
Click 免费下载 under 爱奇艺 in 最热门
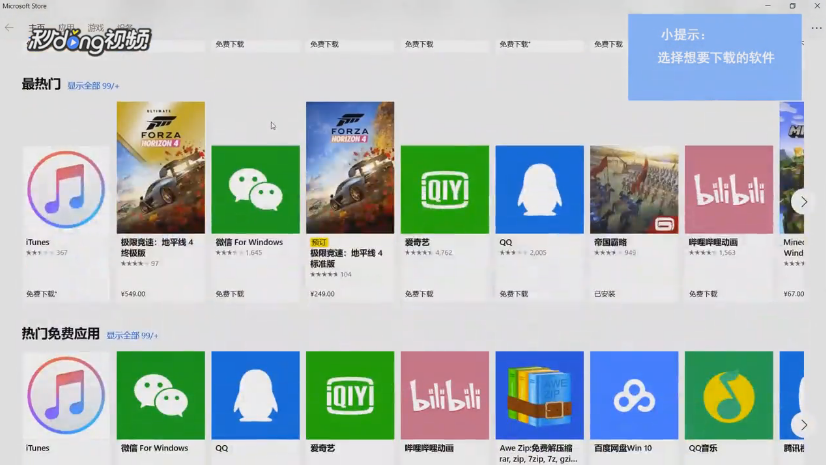[419, 294]
